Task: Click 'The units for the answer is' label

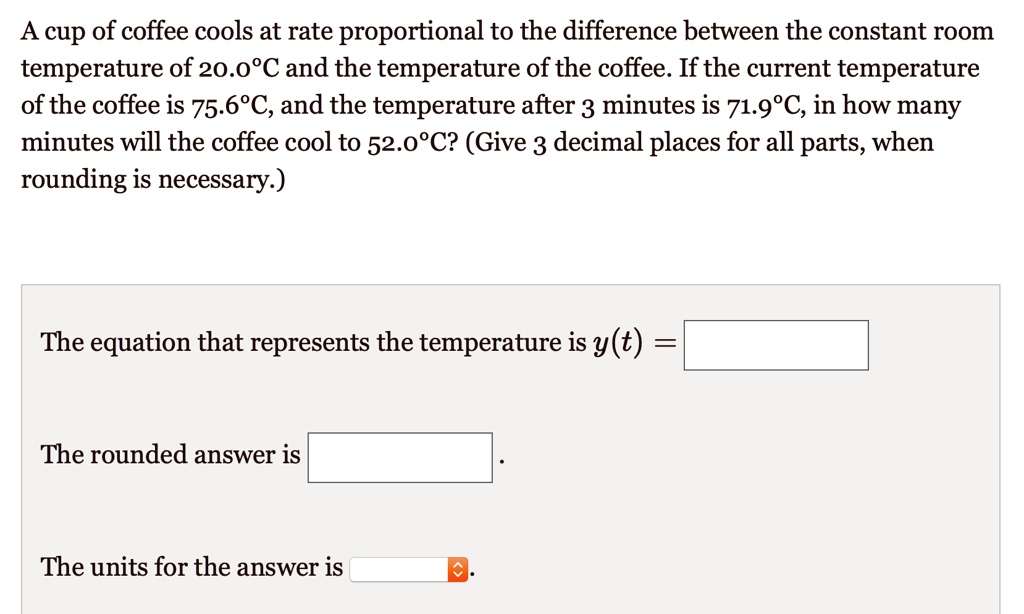Action: coord(191,568)
